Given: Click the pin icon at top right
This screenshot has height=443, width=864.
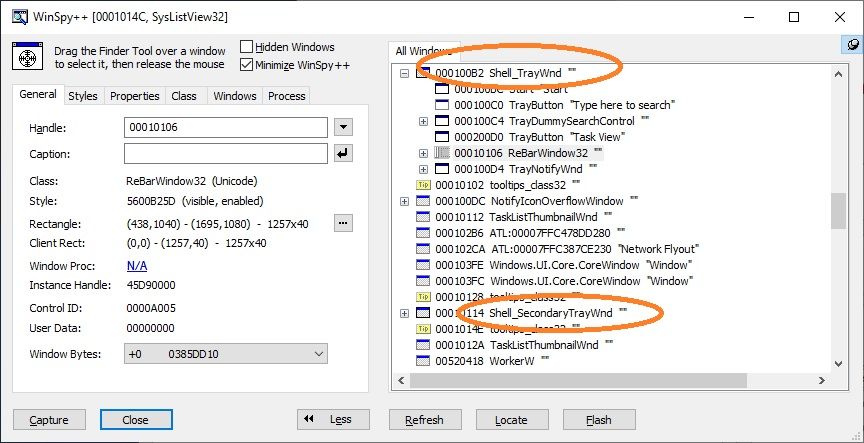Looking at the screenshot, I should tap(853, 45).
